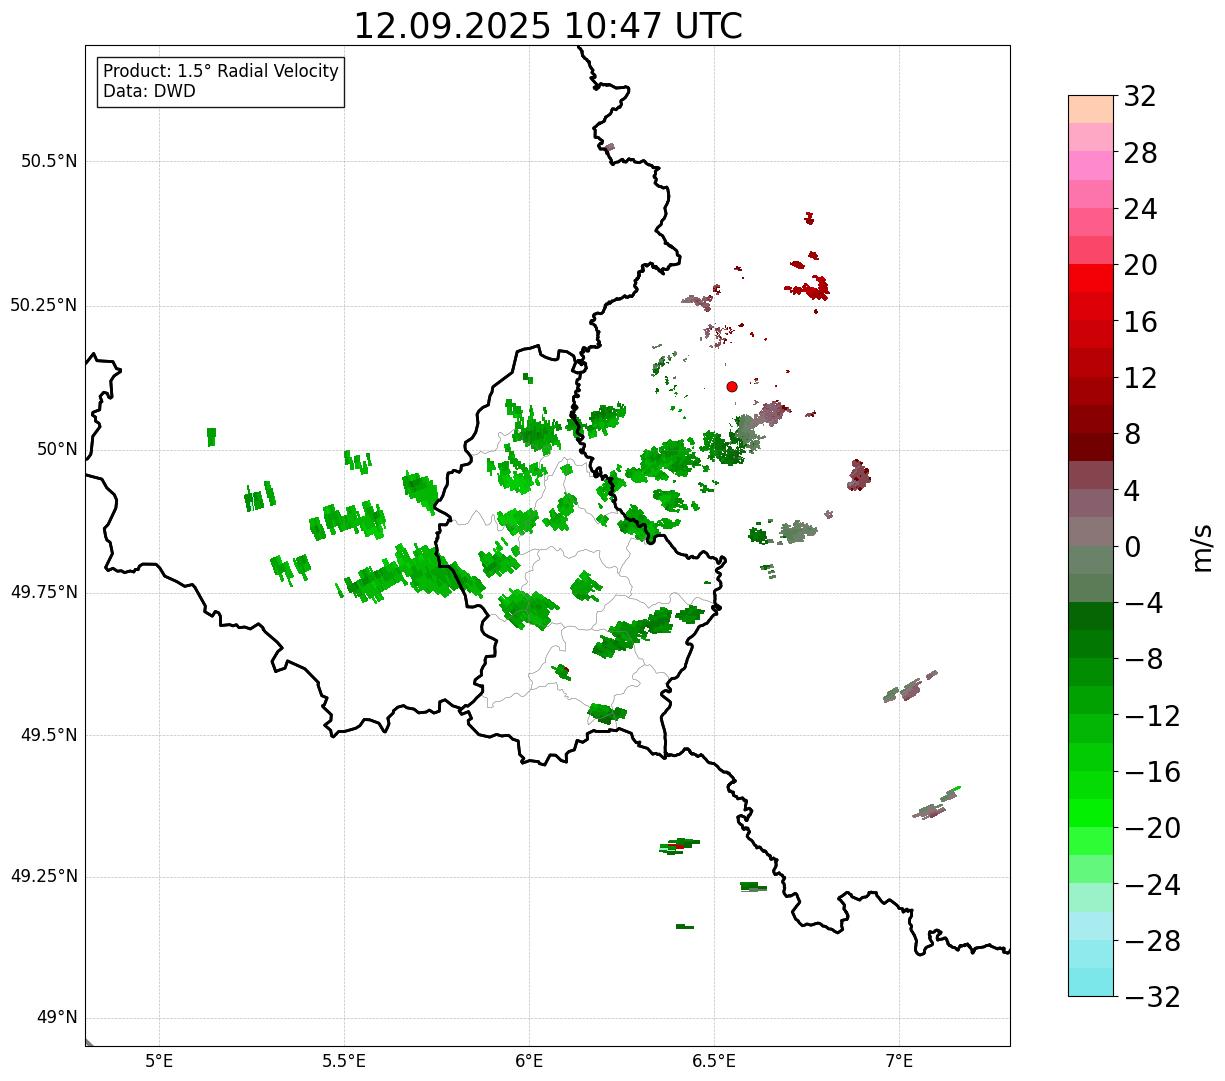The height and width of the screenshot is (1081, 1225).
Task: Click colorbar tick value 0
Action: click(1132, 547)
